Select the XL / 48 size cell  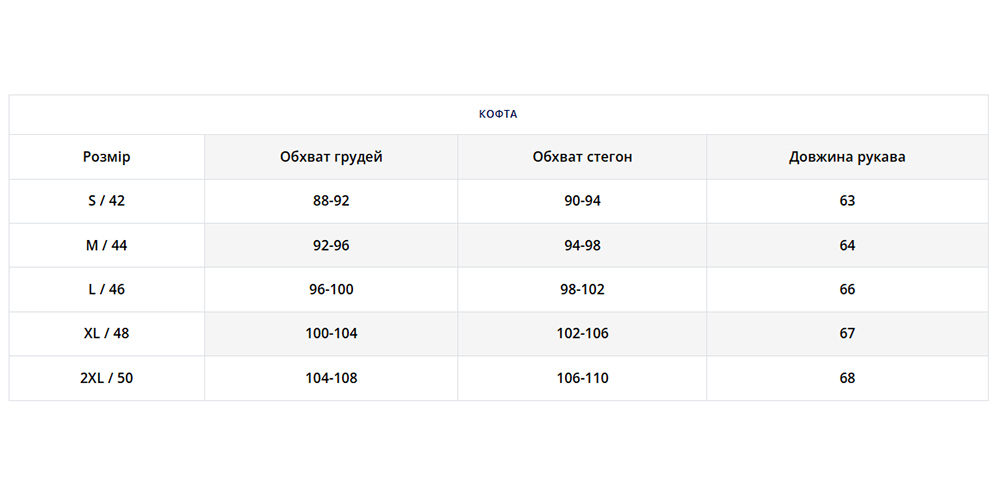point(106,334)
